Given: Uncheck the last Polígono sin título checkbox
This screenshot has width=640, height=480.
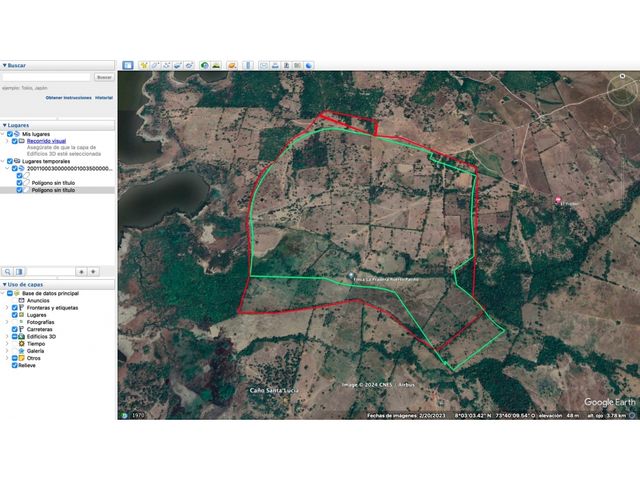Looking at the screenshot, I should click(x=19, y=190).
